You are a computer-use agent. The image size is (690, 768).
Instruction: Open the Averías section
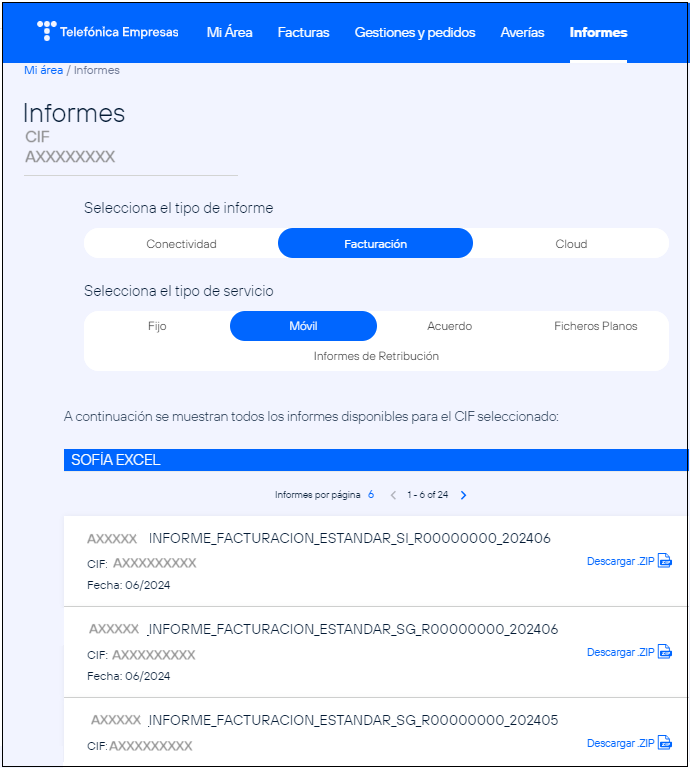(x=522, y=32)
